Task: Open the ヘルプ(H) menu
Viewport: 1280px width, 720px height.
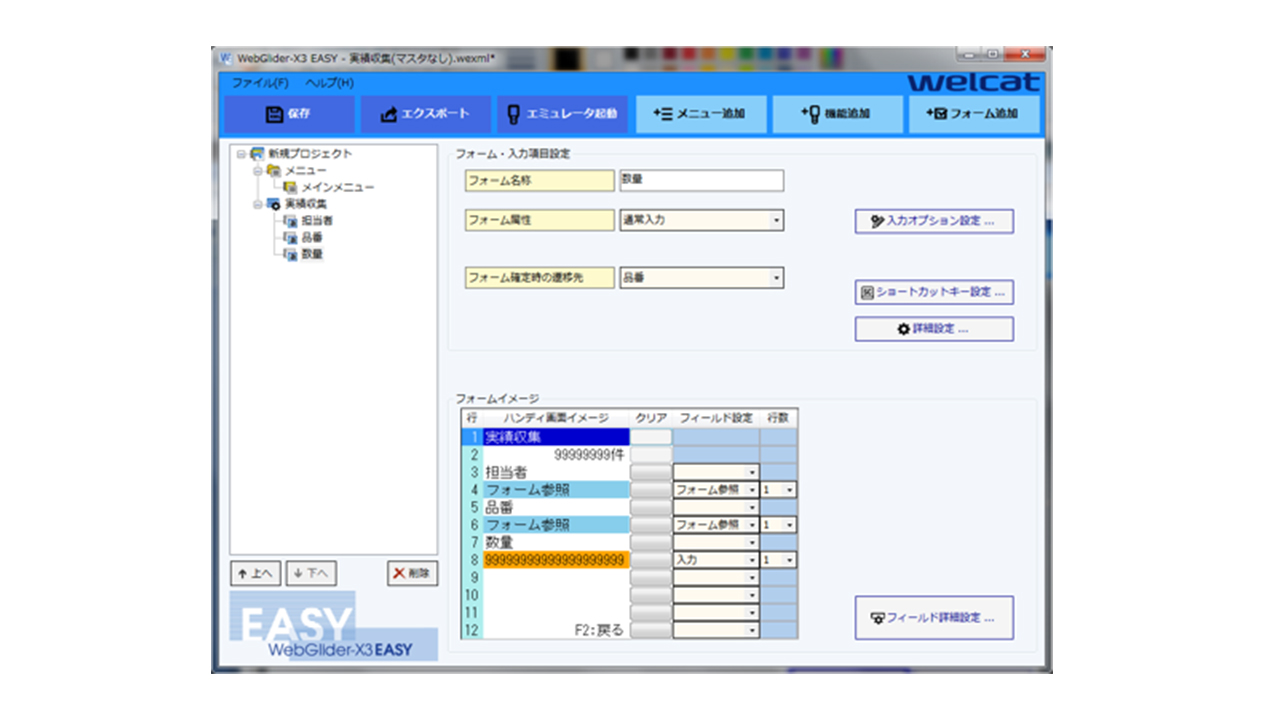Action: coord(329,82)
